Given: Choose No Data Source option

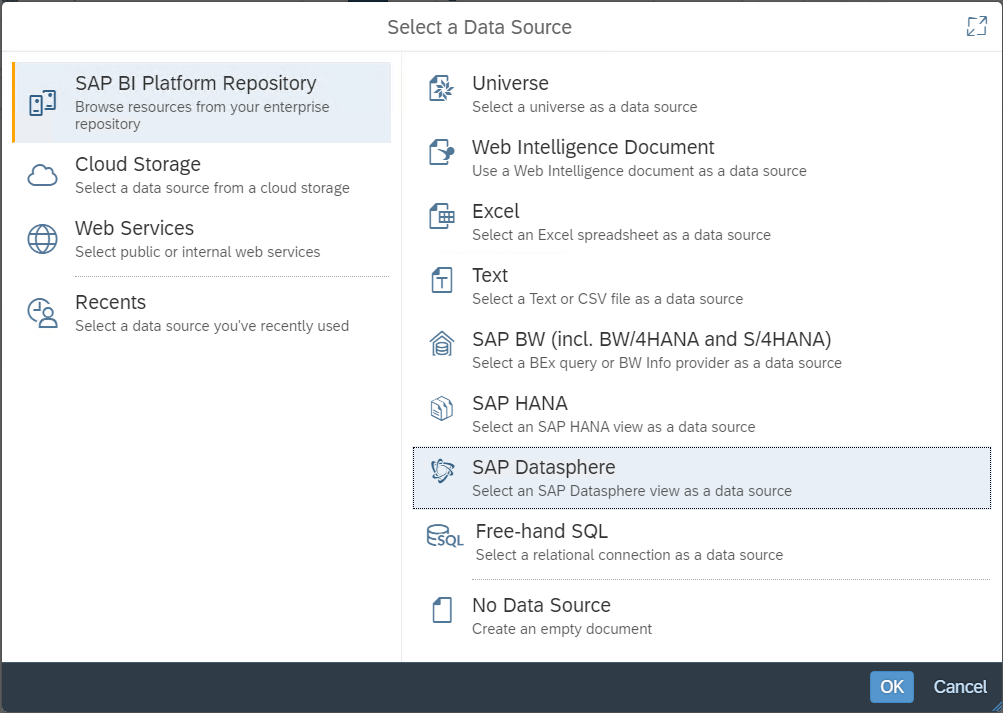Looking at the screenshot, I should pyautogui.click(x=702, y=616).
